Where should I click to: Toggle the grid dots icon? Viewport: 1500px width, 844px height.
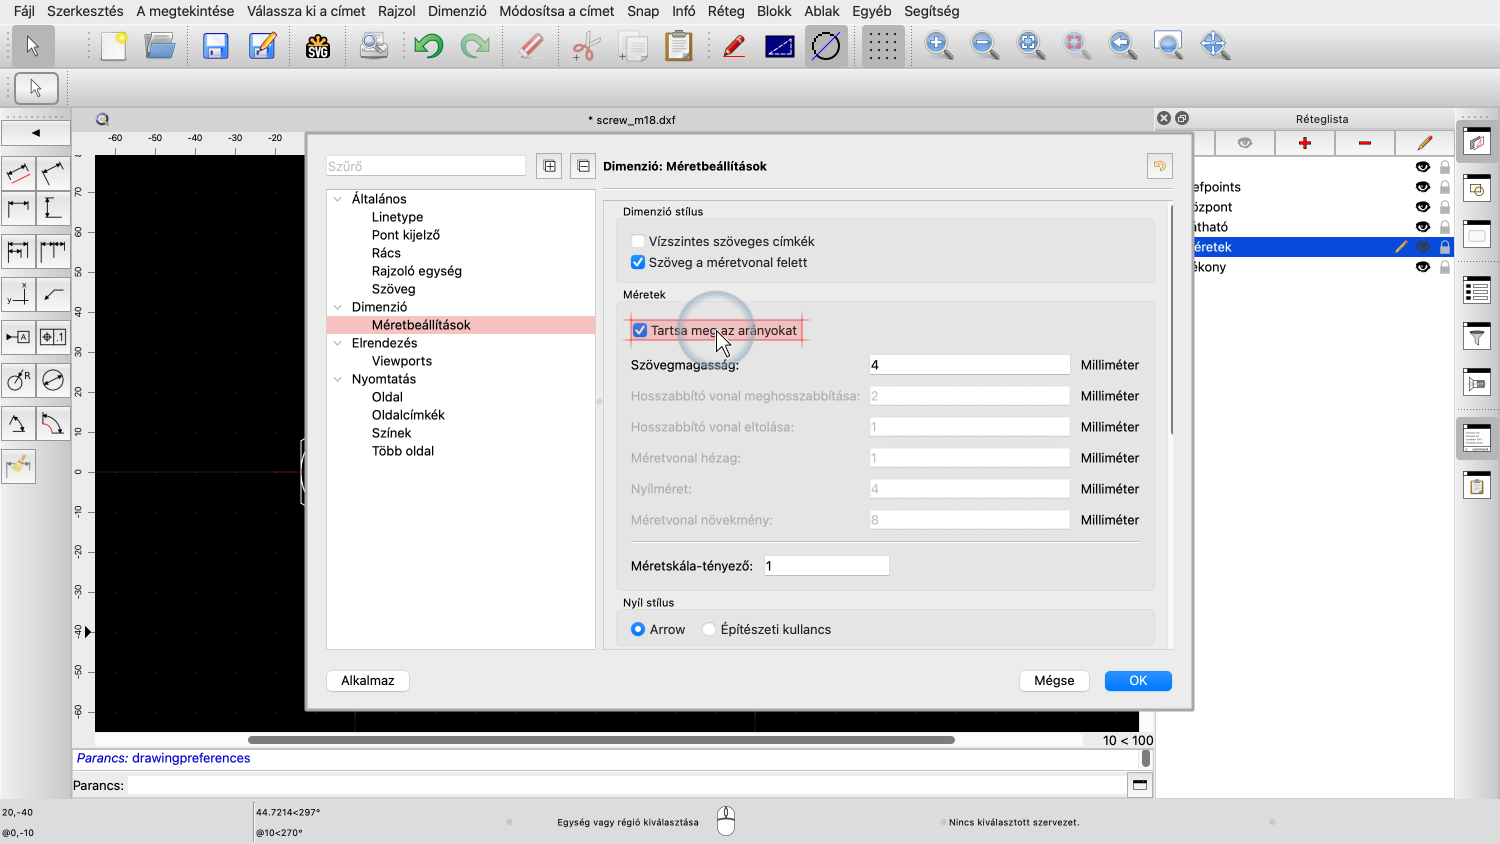881,46
